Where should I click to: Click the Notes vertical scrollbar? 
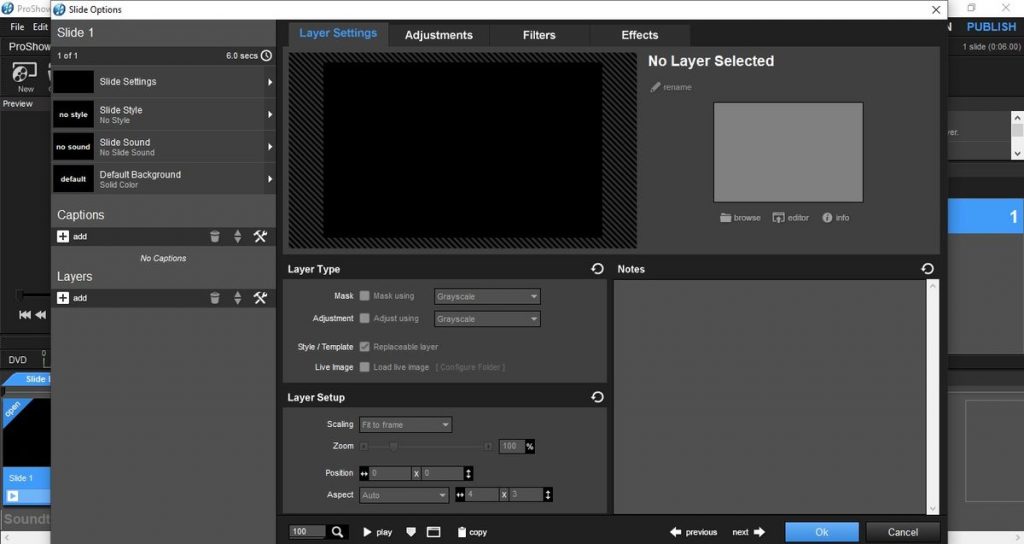[933, 396]
